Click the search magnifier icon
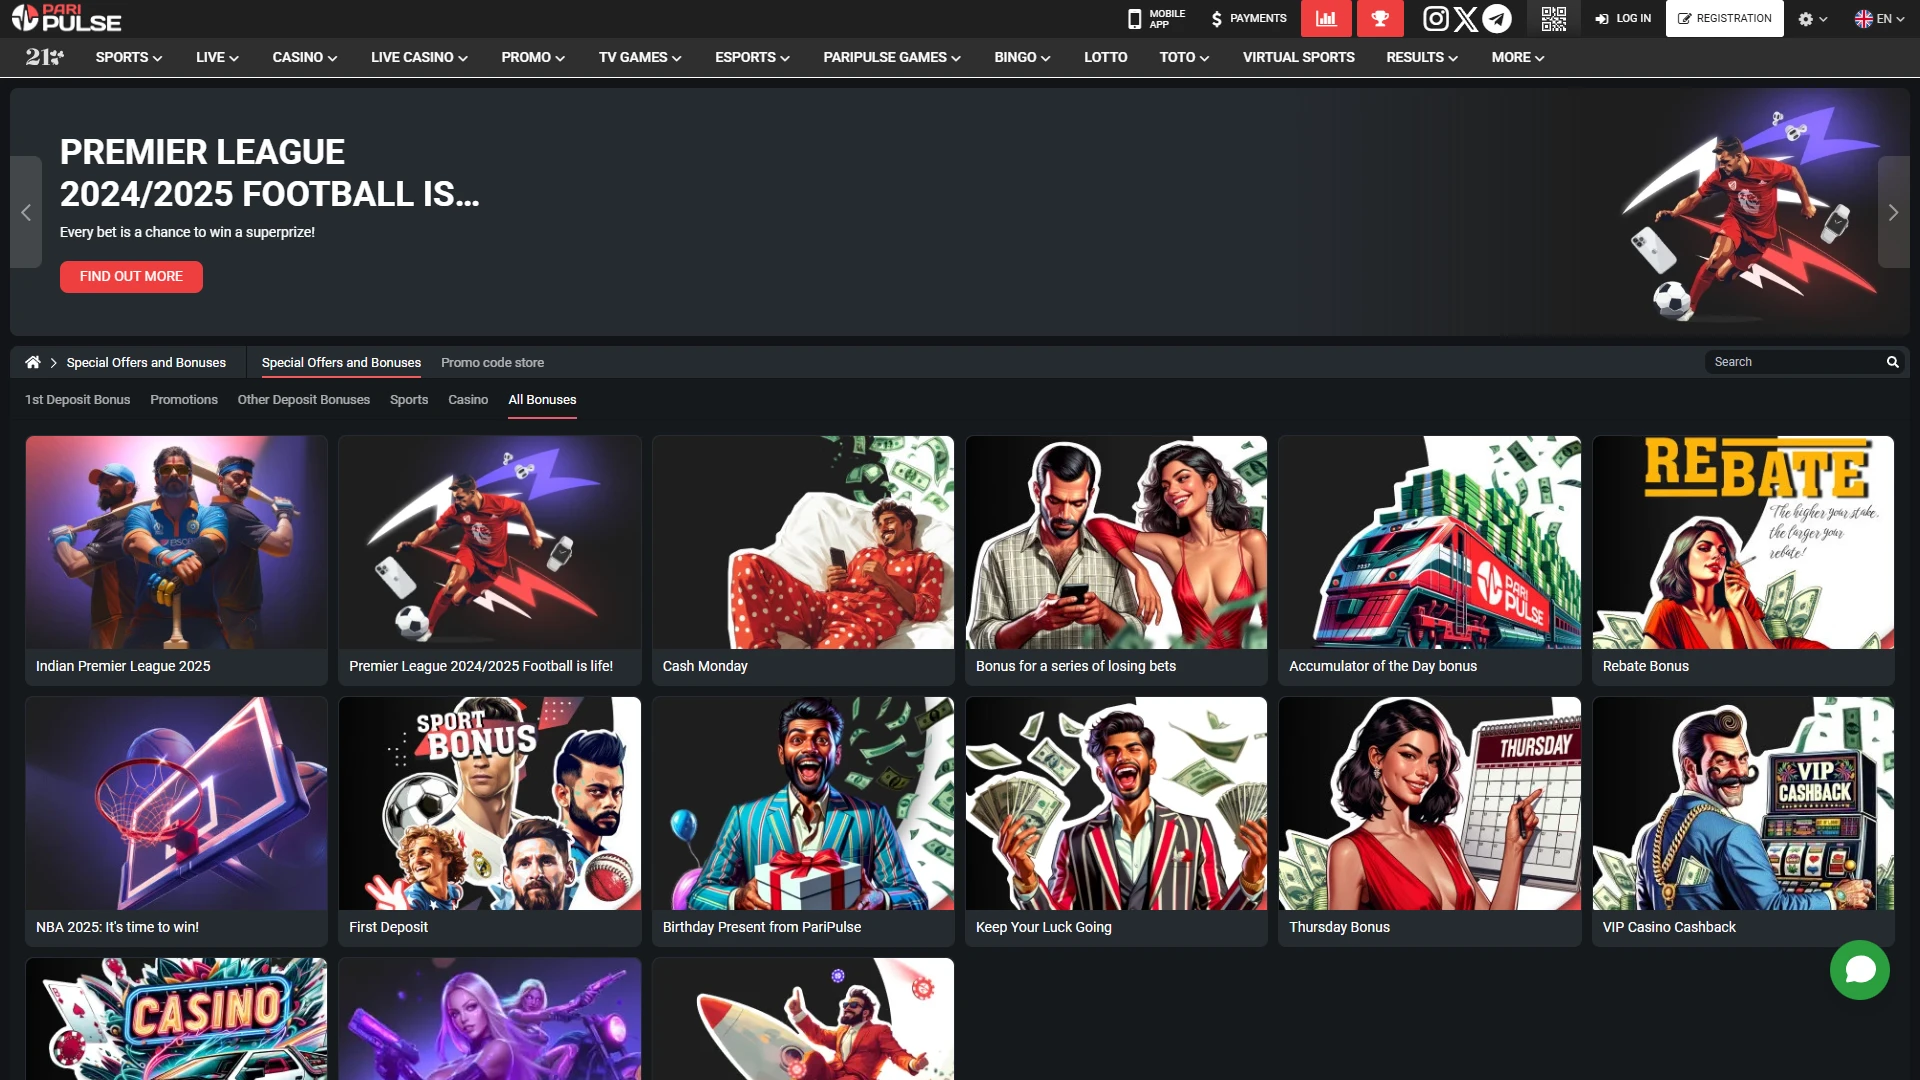Image resolution: width=1920 pixels, height=1080 pixels. tap(1892, 362)
